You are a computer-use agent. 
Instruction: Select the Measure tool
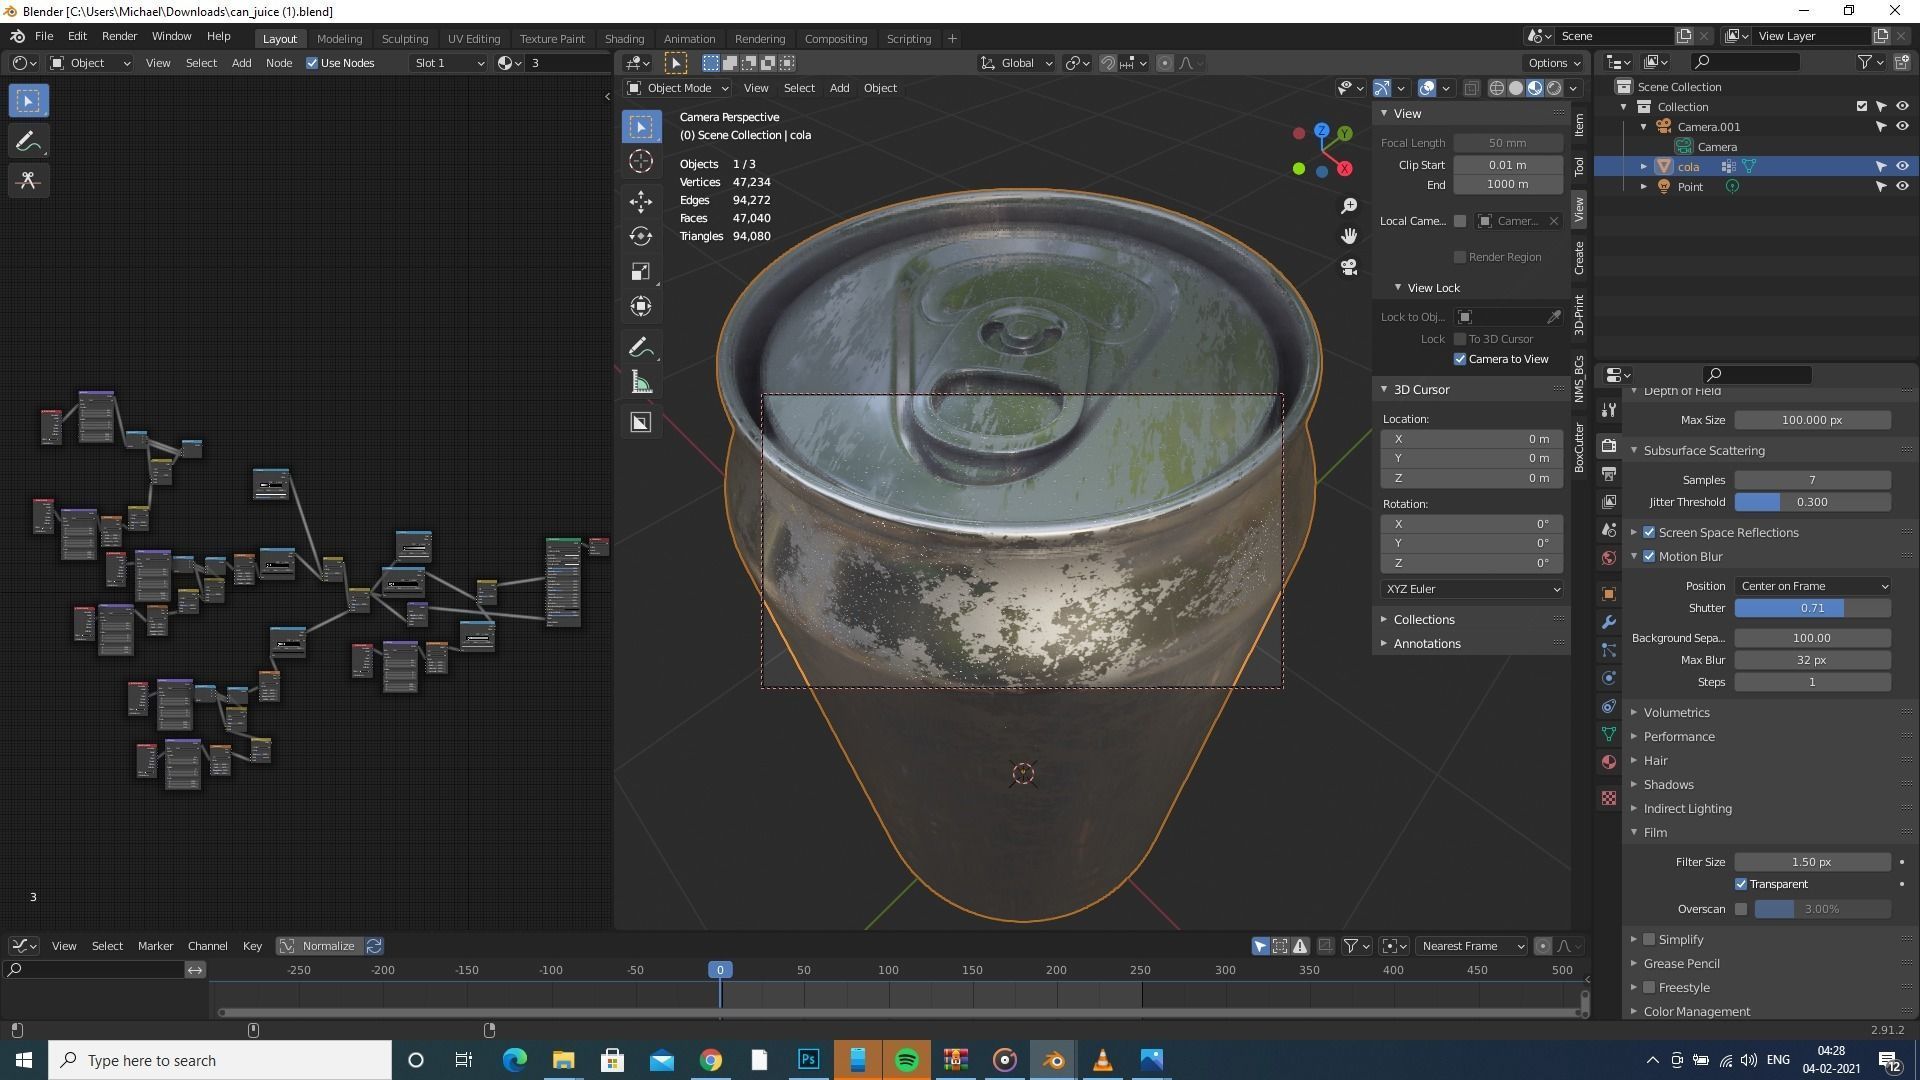tap(641, 383)
